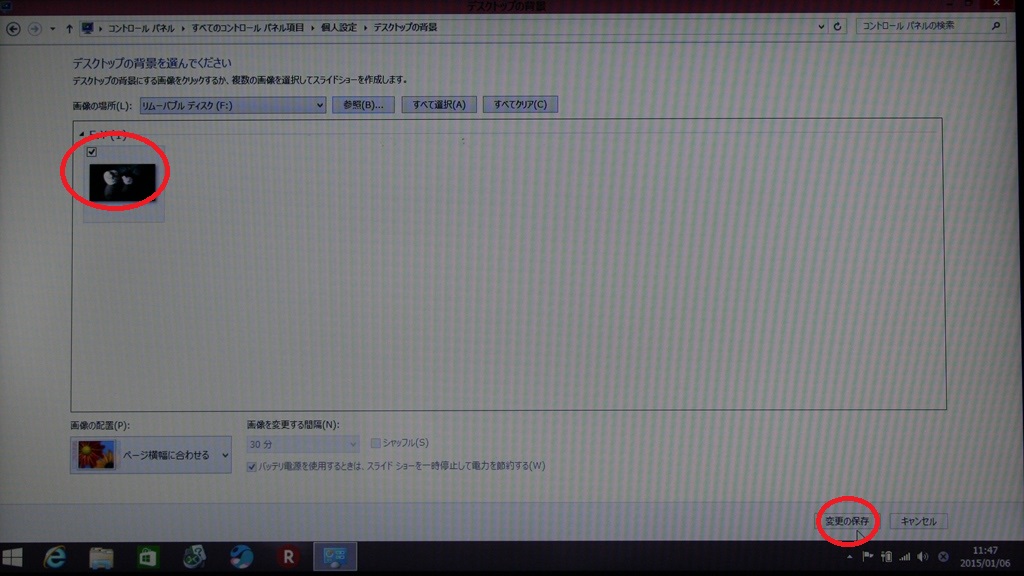Open the red R taskbar app
This screenshot has height=576, width=1024.
288,557
